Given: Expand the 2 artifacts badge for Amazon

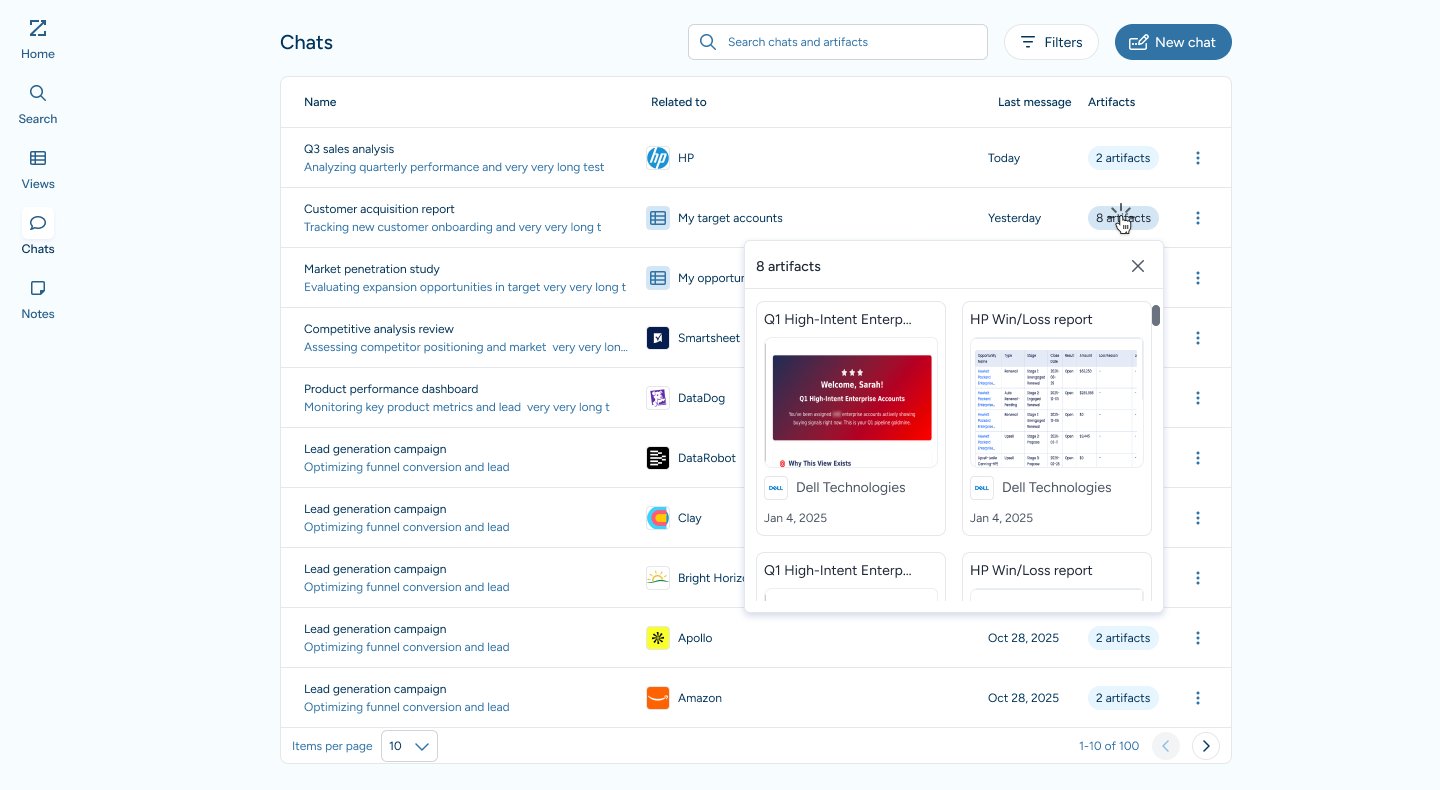Looking at the screenshot, I should coord(1123,698).
